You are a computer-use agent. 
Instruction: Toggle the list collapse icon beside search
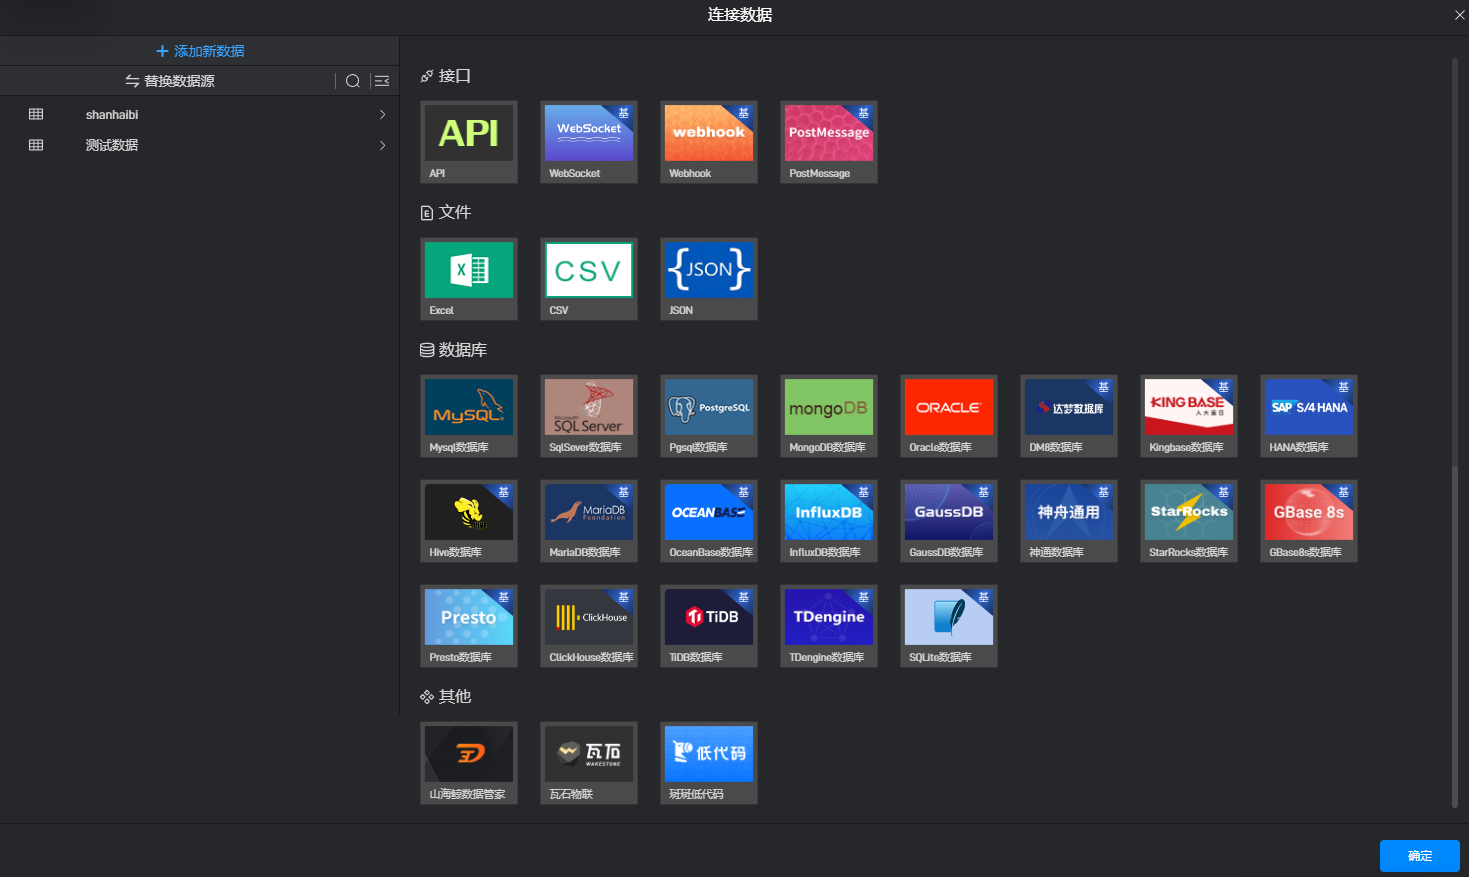382,81
